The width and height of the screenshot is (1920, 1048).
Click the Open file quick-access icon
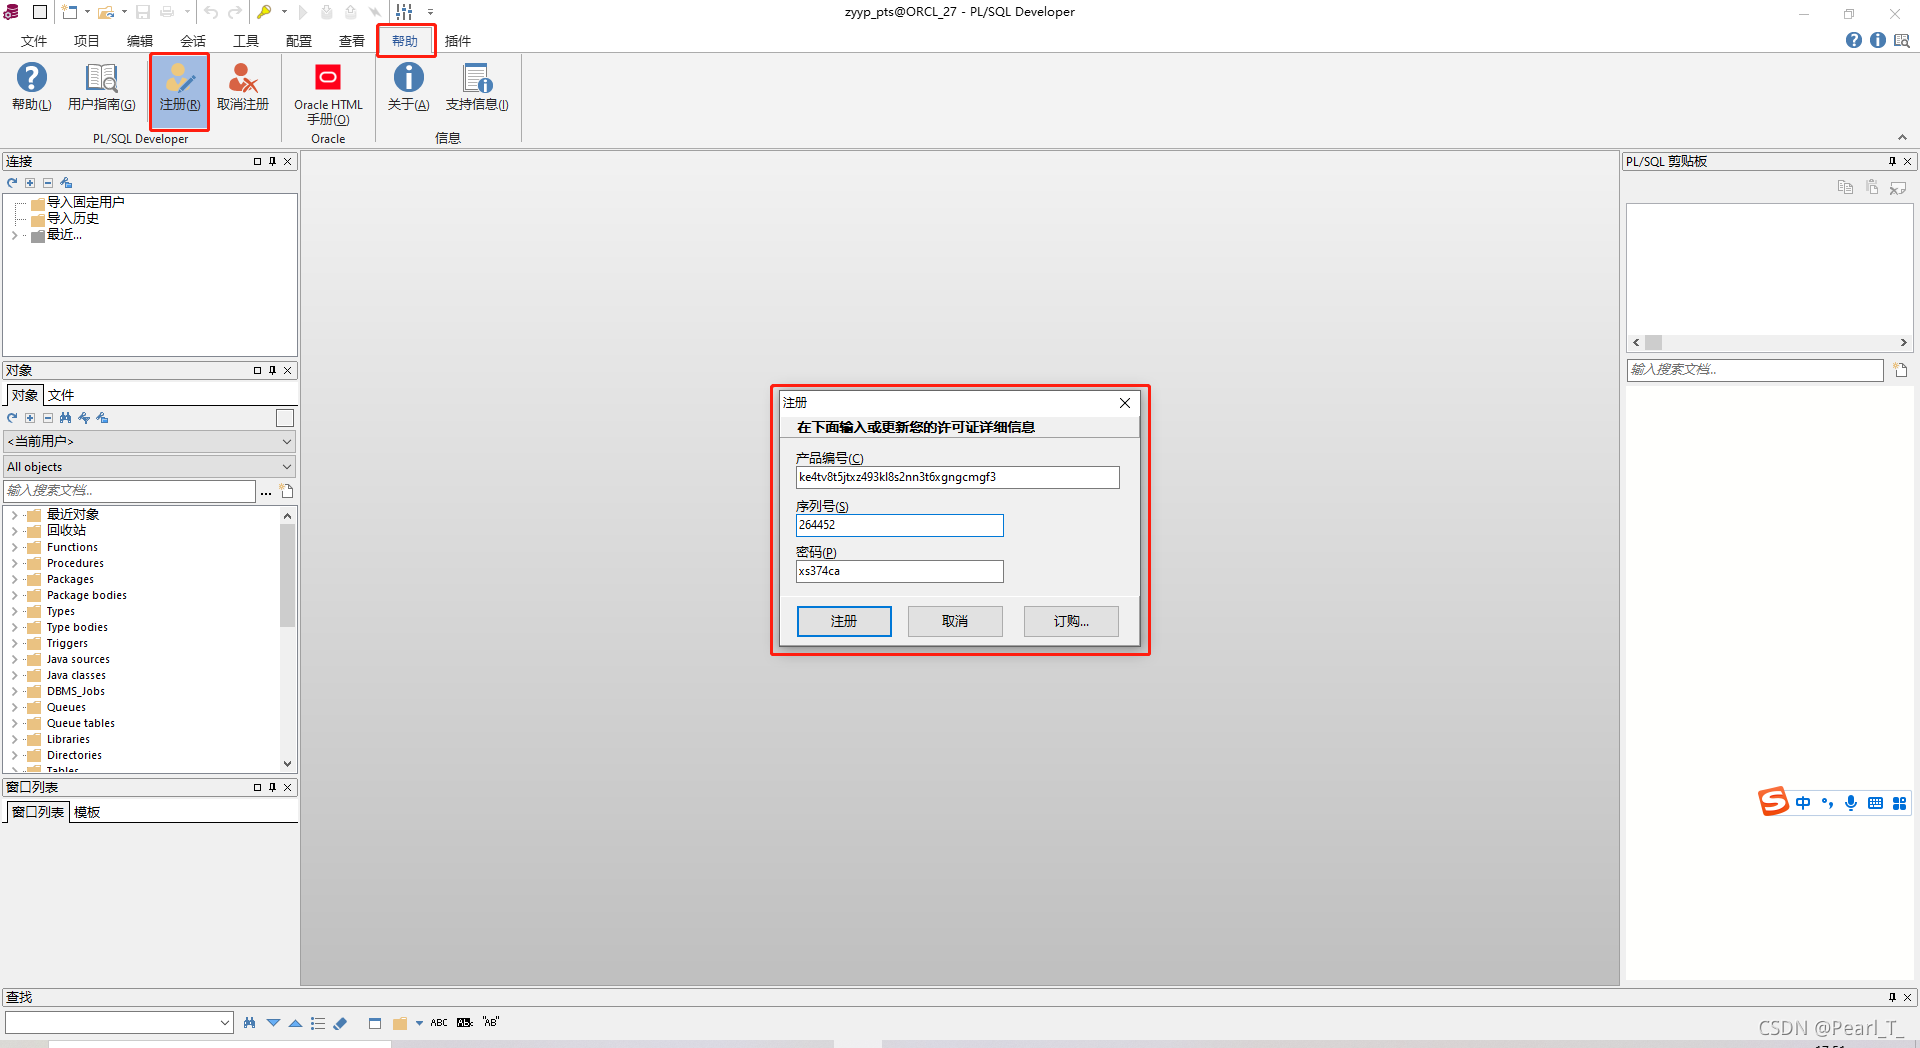coord(105,12)
